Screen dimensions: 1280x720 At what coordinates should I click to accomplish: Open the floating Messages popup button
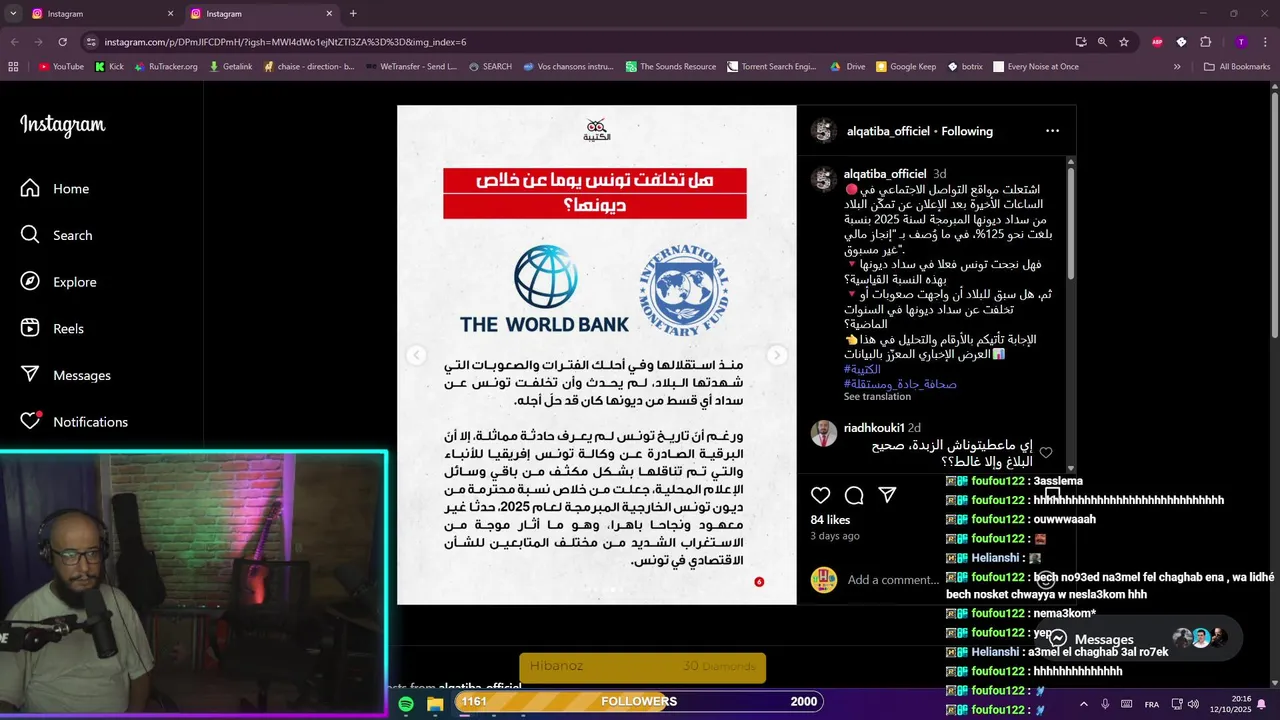(1138, 639)
